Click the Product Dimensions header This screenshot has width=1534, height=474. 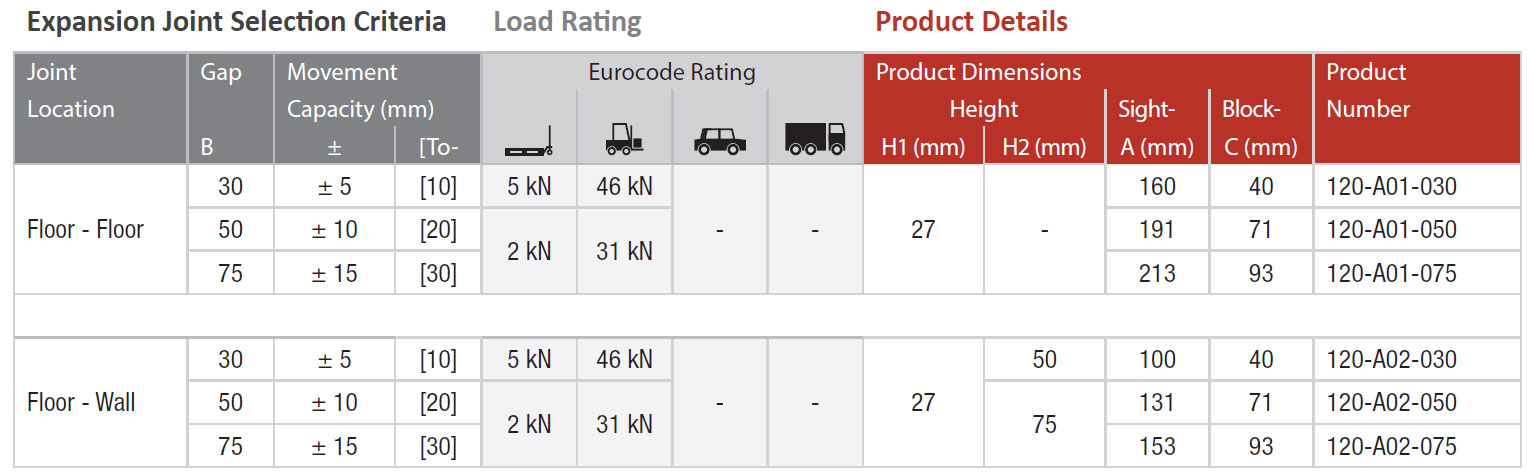[x=978, y=72]
